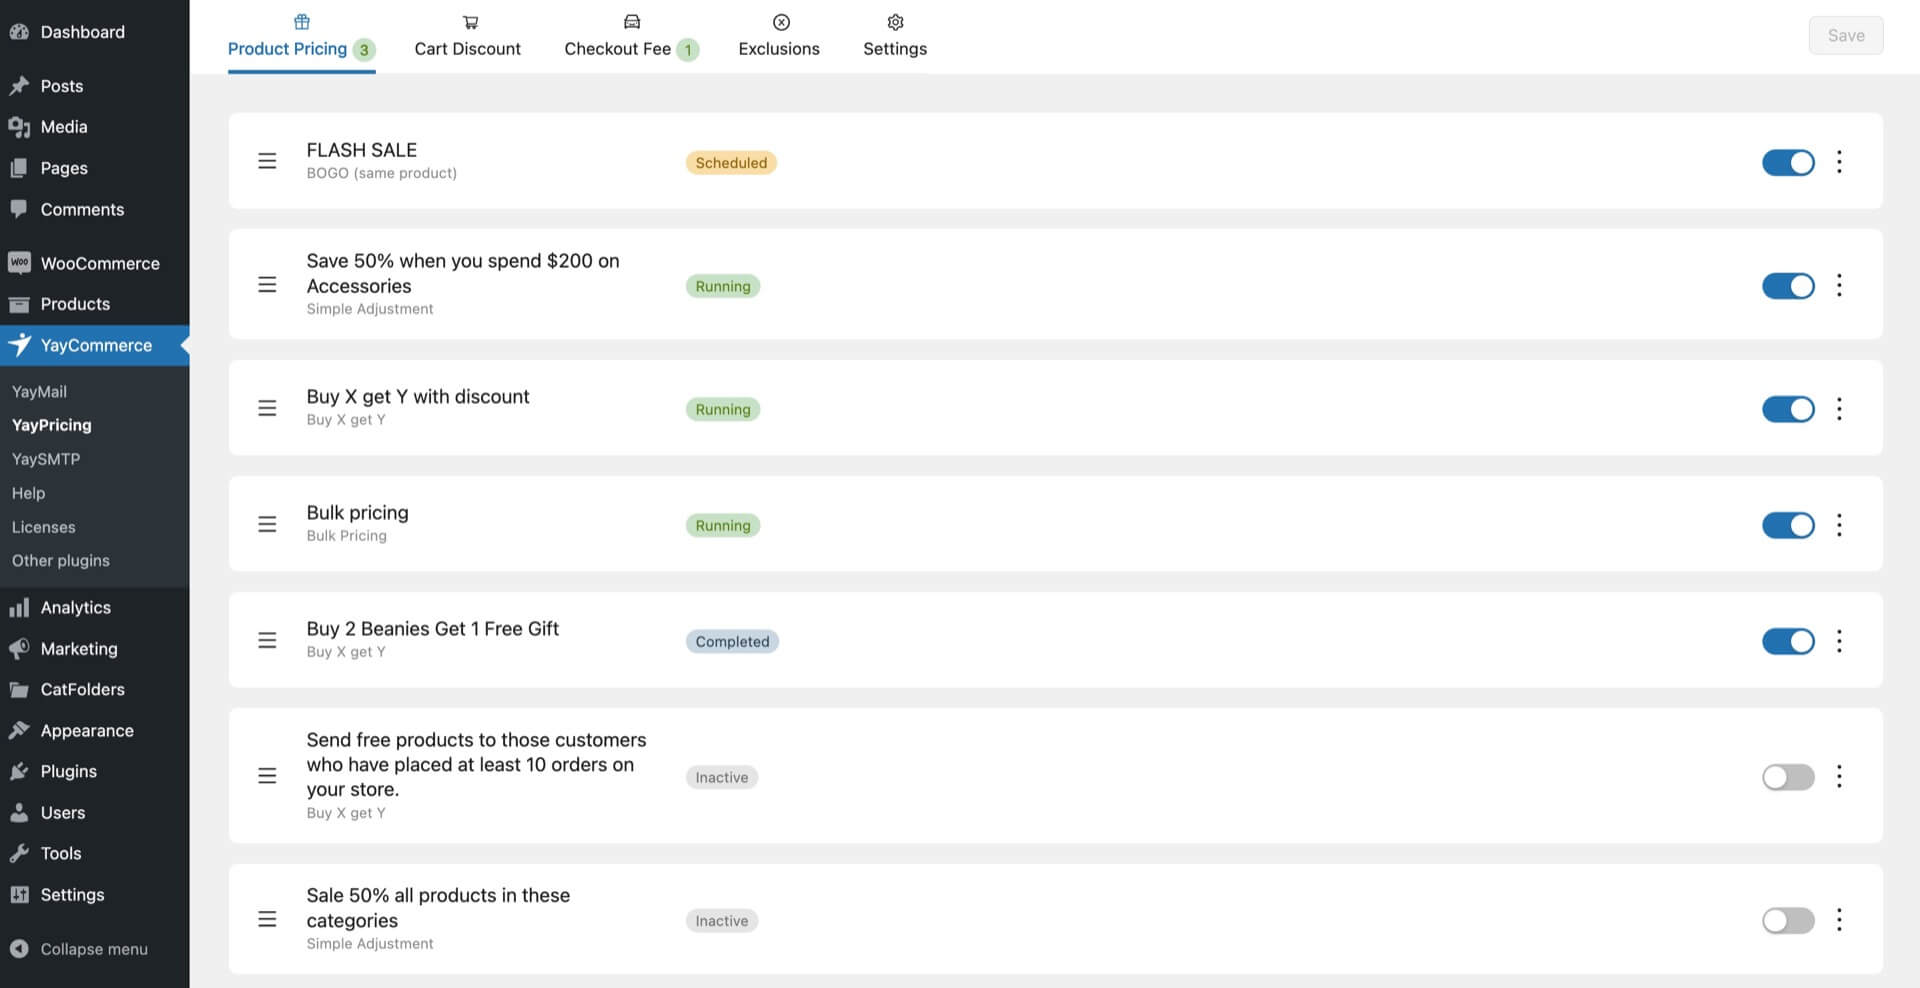Open the Other plugins link
The width and height of the screenshot is (1920, 988).
[60, 560]
